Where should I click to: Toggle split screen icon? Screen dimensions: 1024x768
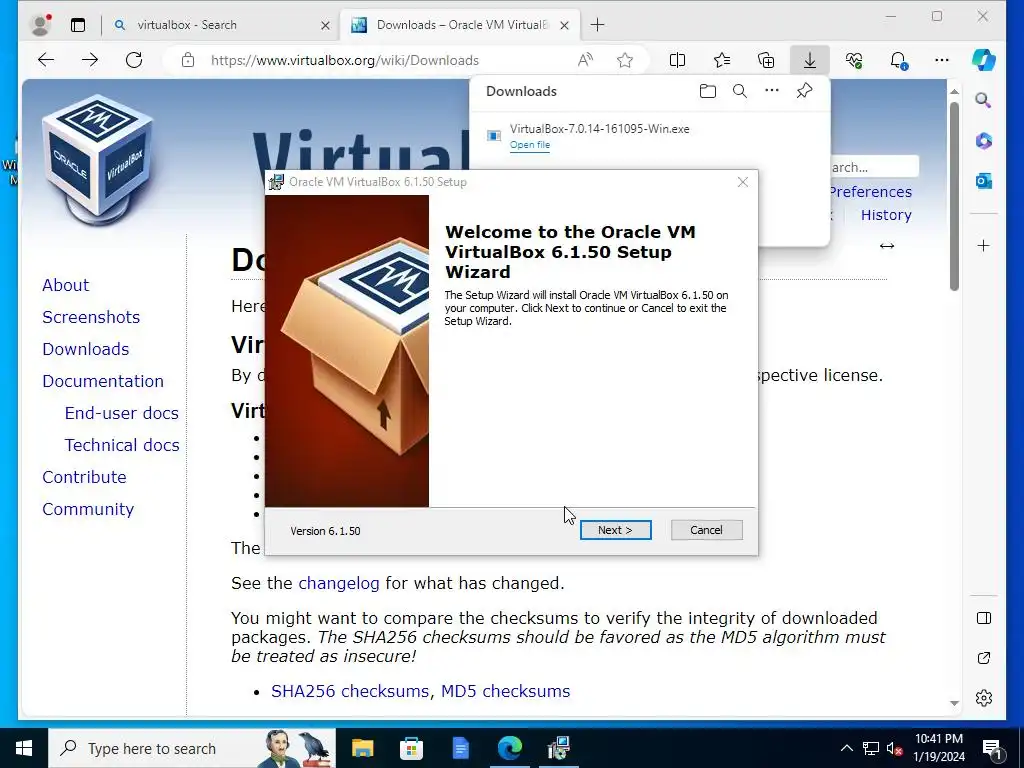pyautogui.click(x=677, y=60)
